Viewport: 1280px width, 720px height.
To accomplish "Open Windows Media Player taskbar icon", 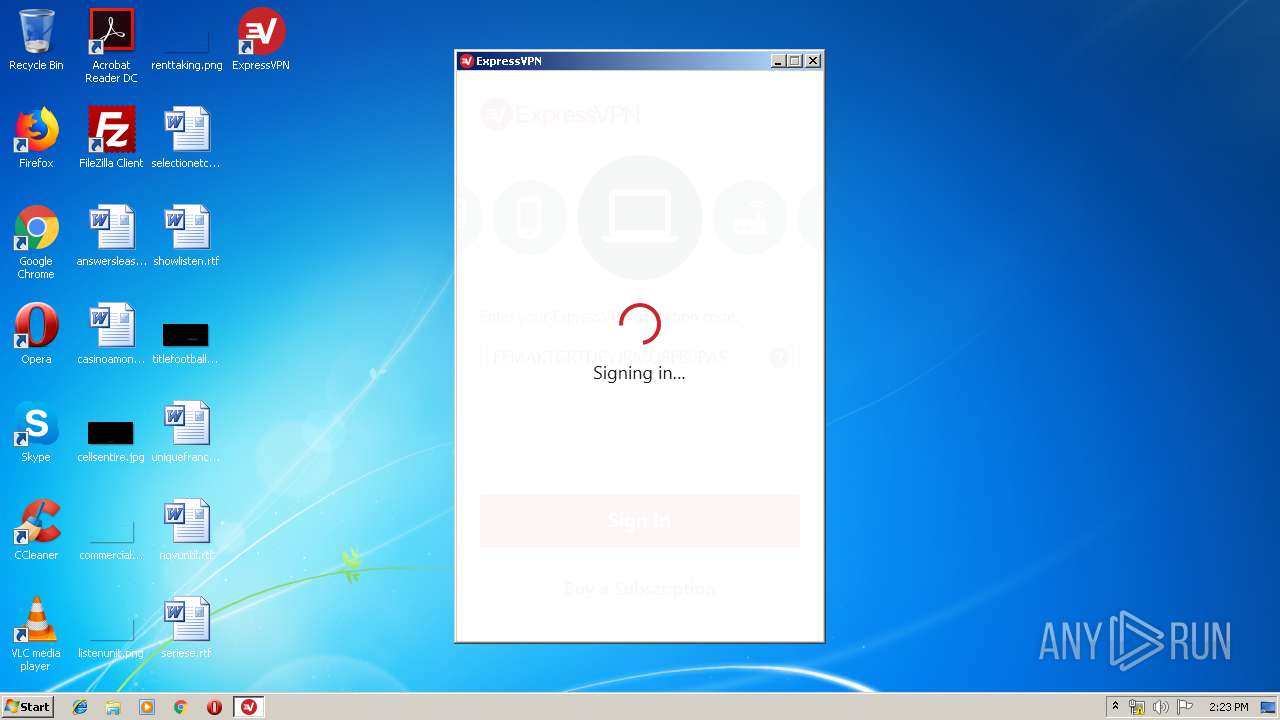I will point(147,707).
